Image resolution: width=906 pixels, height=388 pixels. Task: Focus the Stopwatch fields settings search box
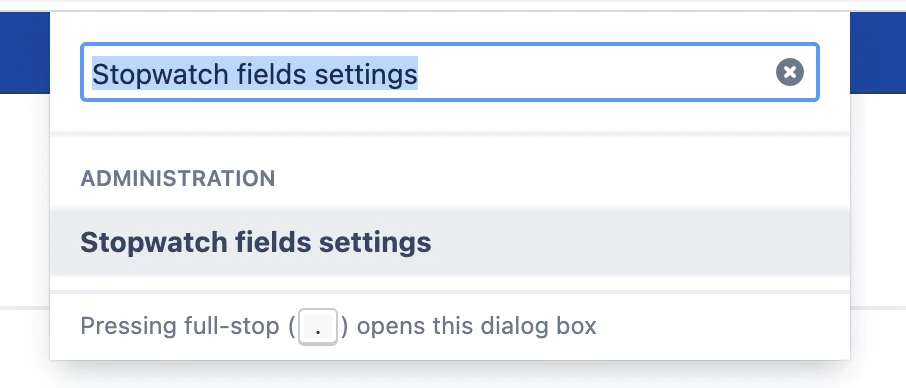pyautogui.click(x=450, y=72)
